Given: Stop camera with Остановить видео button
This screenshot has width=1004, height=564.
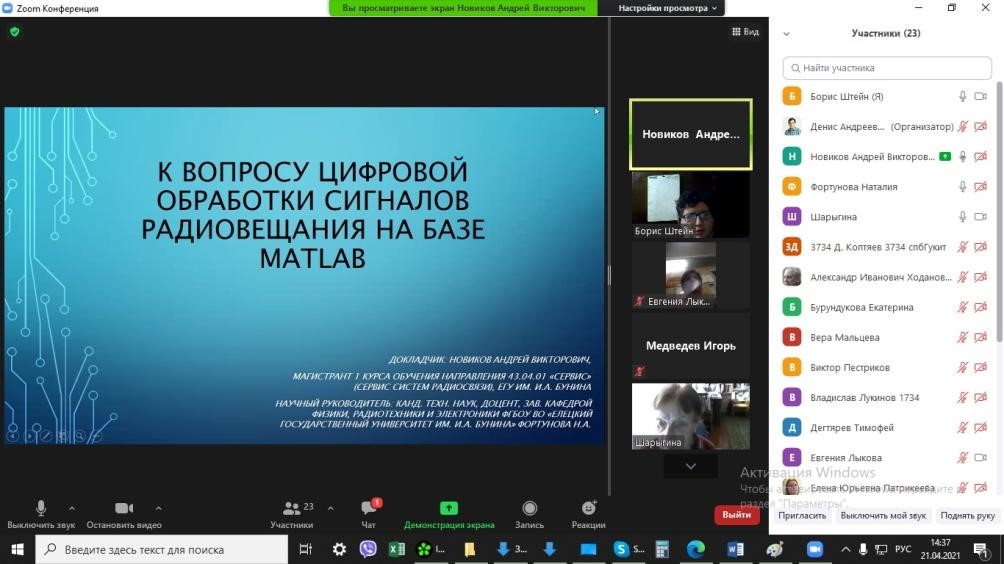Looking at the screenshot, I should (x=124, y=515).
